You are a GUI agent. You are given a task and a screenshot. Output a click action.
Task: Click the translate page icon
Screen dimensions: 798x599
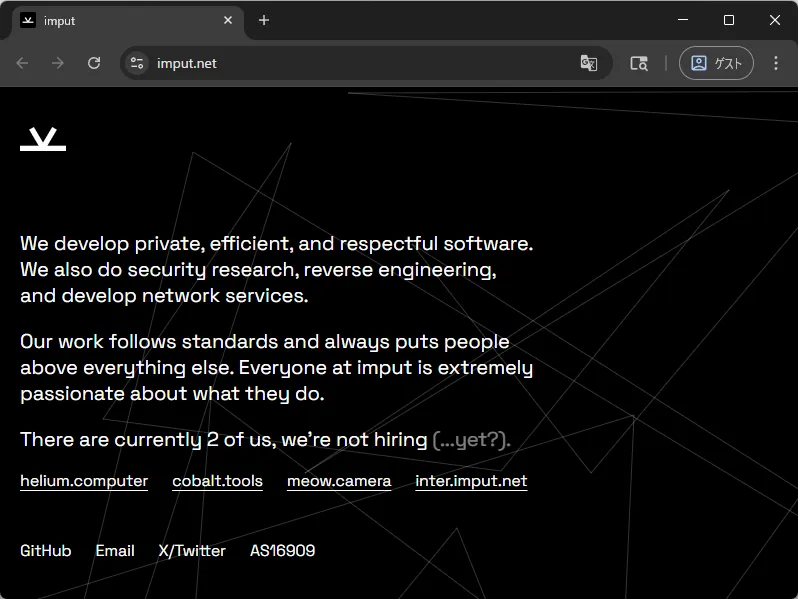point(589,63)
